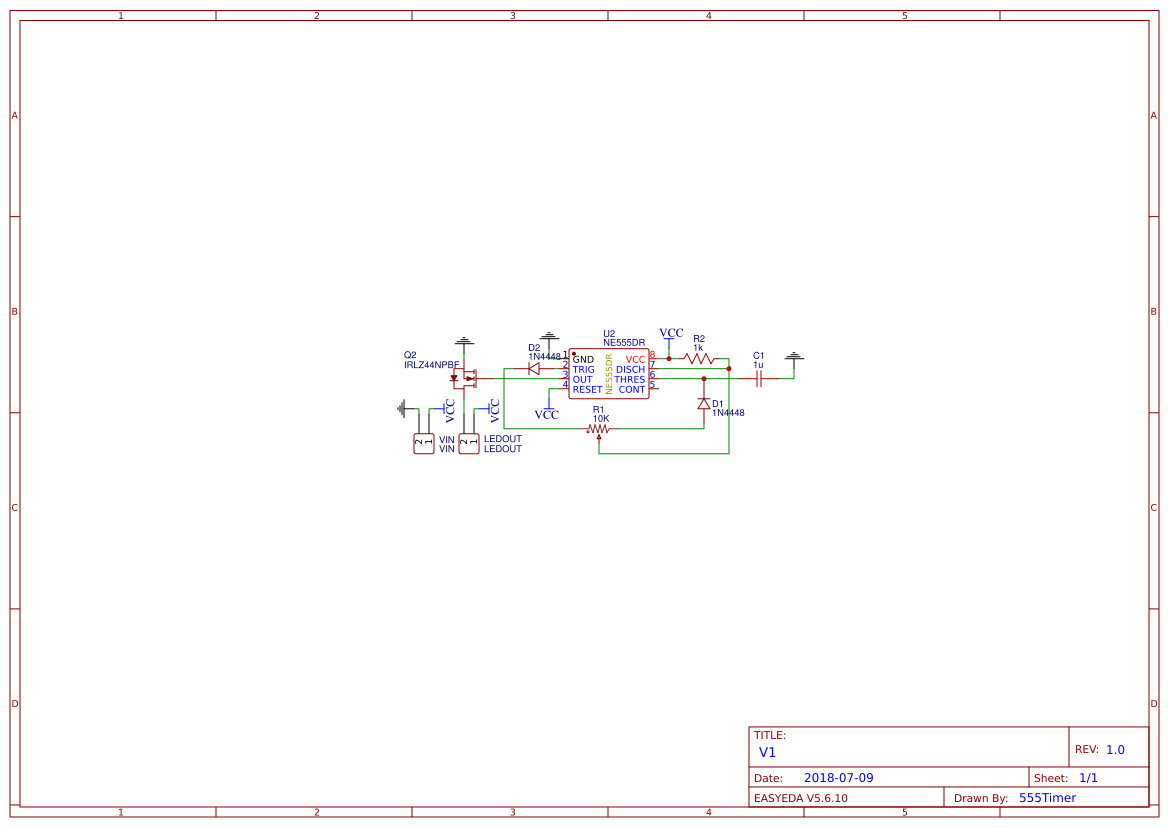Select the diode D1 1N4448 symbol

703,405
